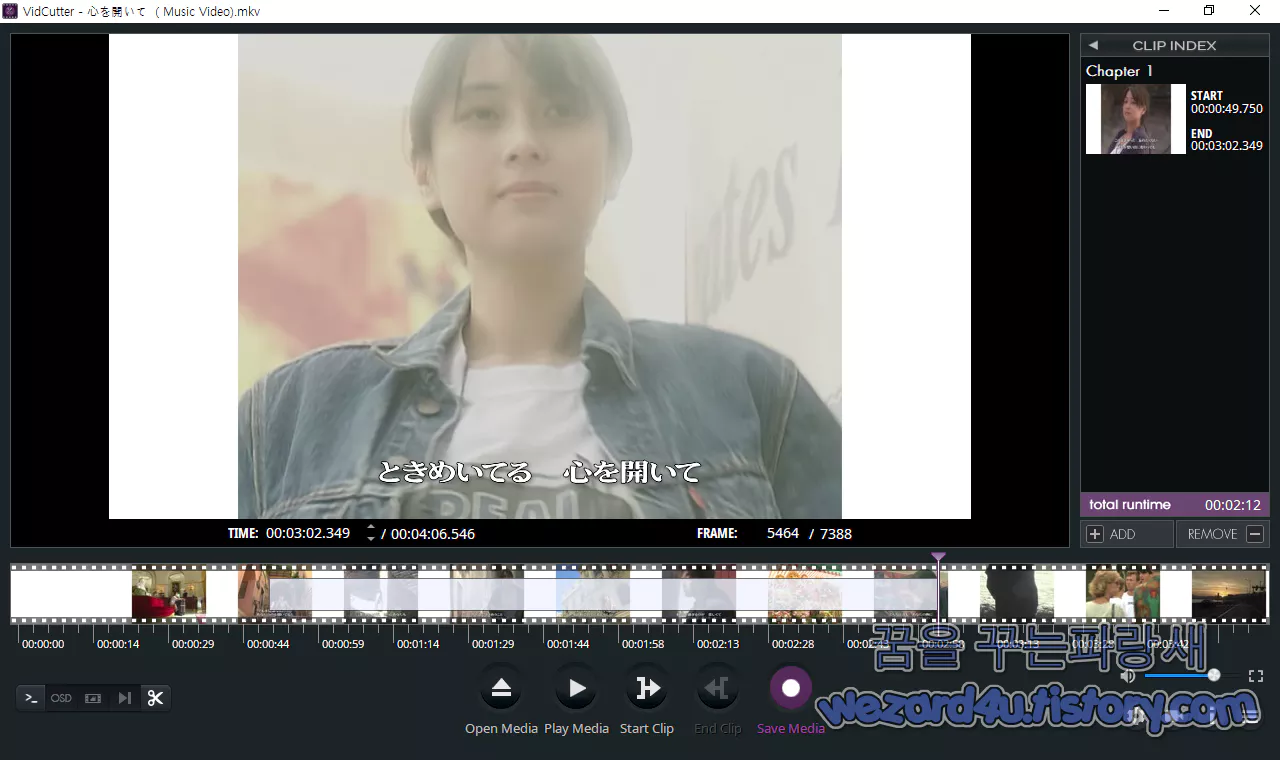Click the purple playhead marker on the timeline

[938, 557]
